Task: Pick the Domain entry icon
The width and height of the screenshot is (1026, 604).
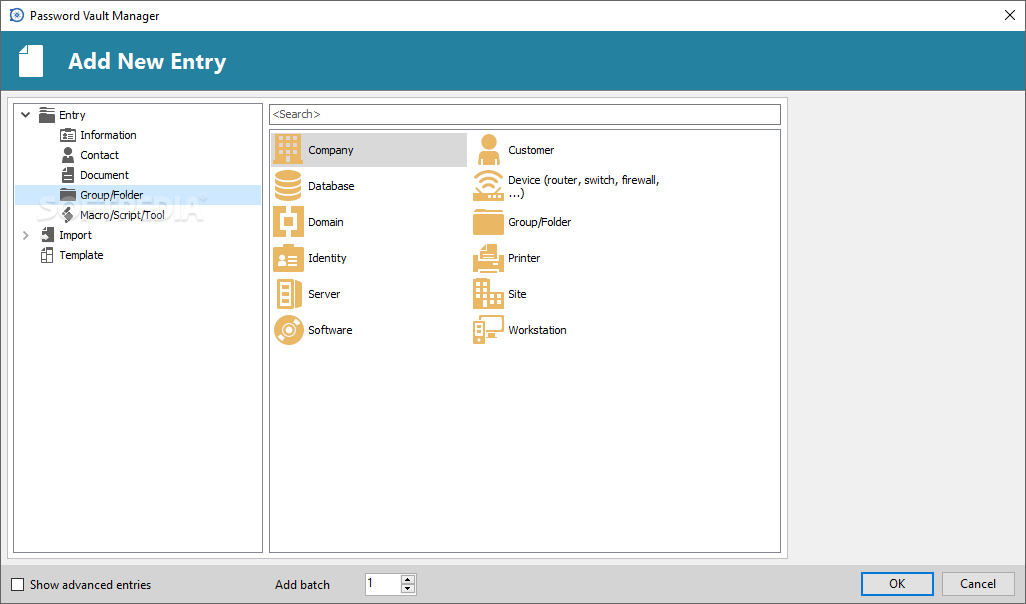Action: coord(288,222)
